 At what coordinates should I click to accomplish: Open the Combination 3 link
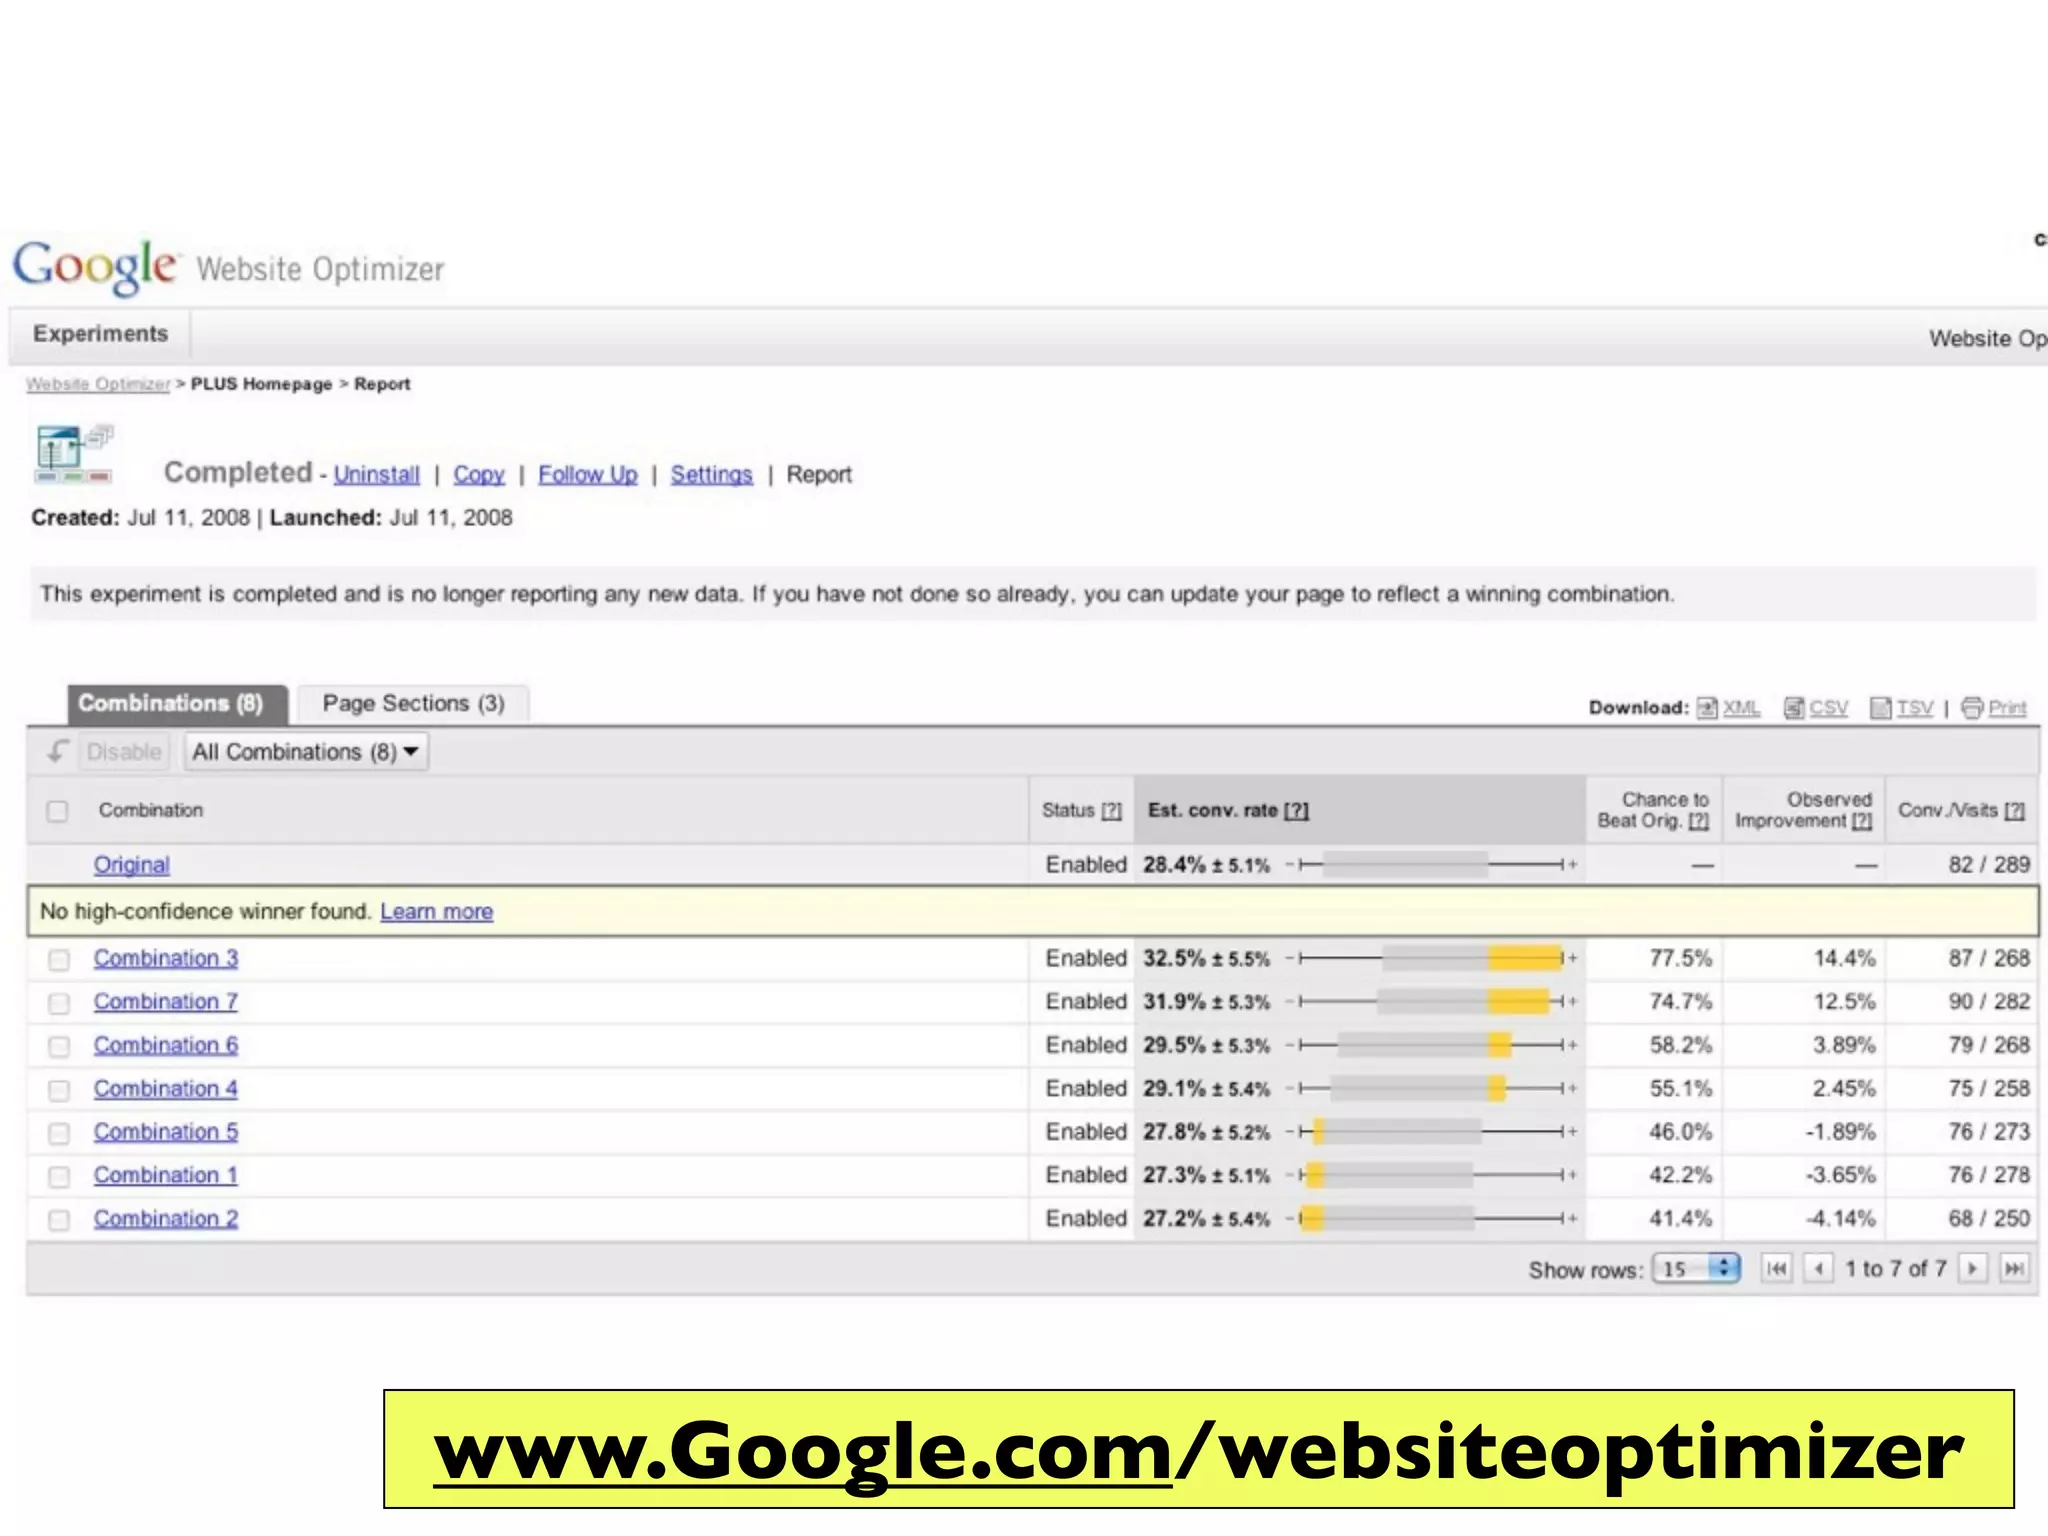166,958
